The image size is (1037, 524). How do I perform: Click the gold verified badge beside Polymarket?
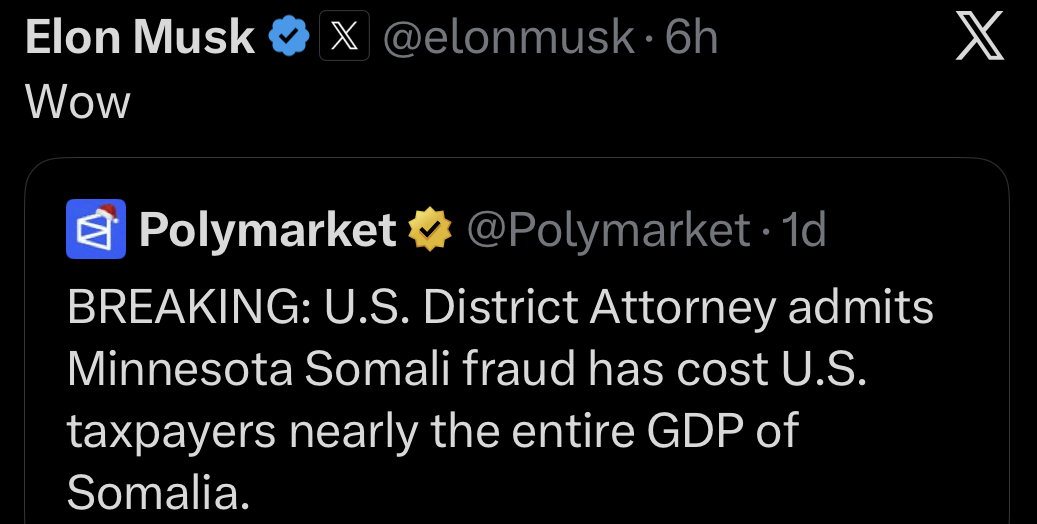click(431, 231)
